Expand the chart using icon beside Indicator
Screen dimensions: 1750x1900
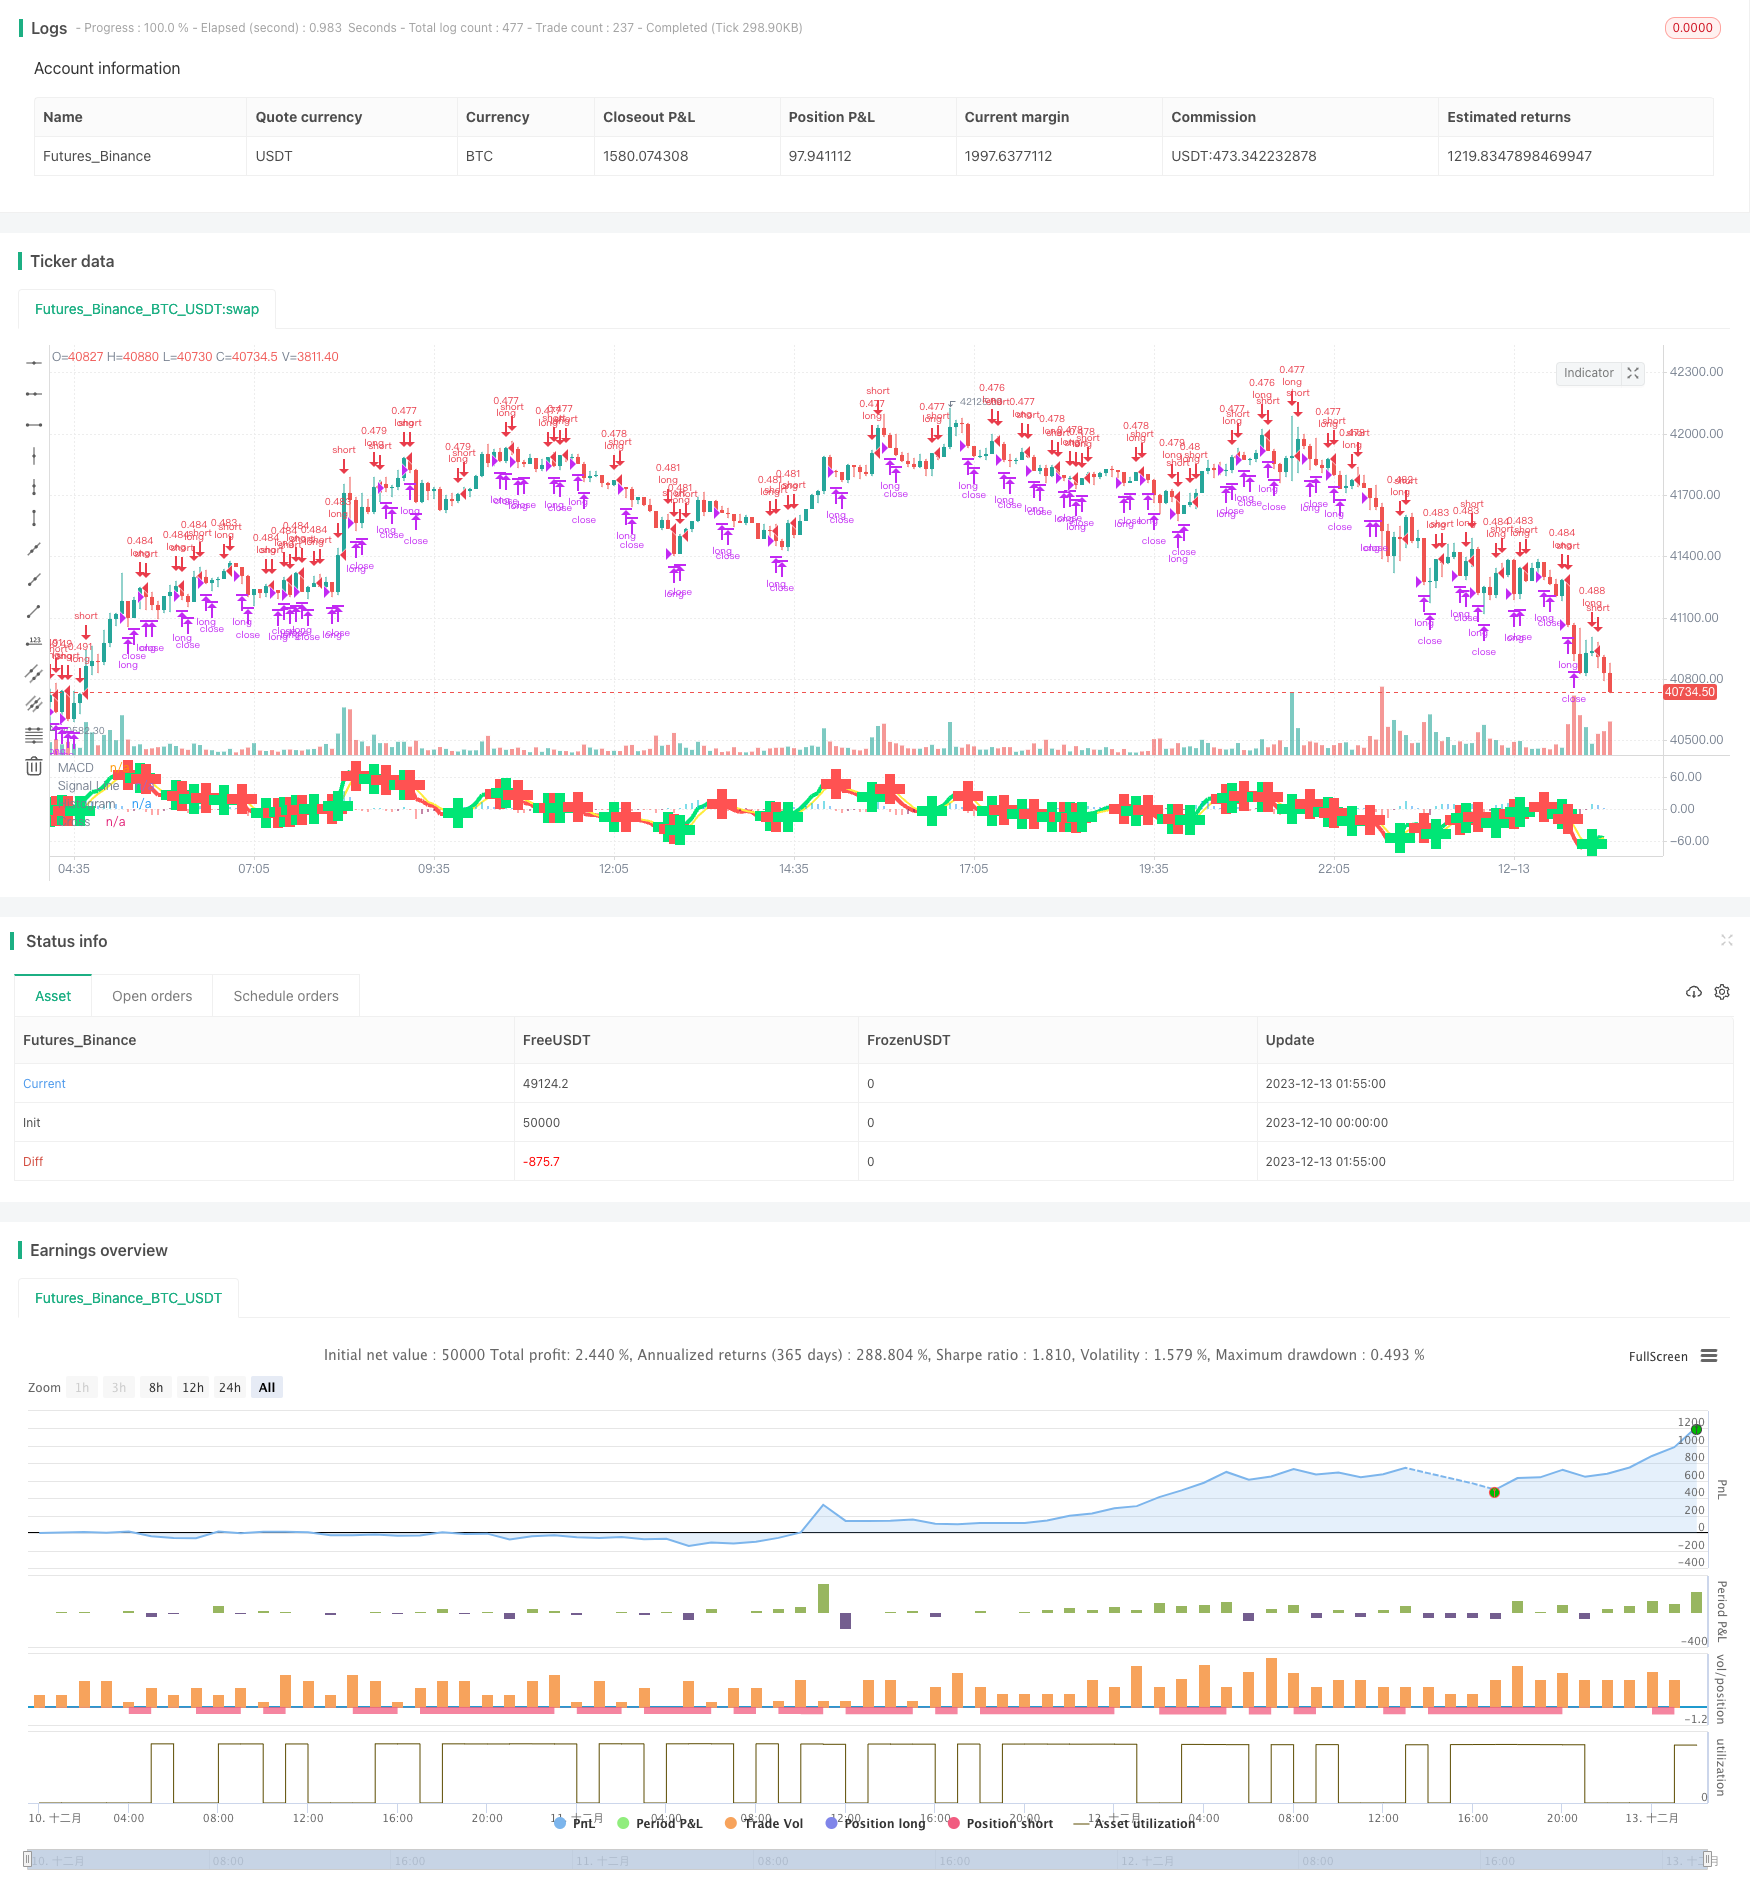(x=1633, y=373)
